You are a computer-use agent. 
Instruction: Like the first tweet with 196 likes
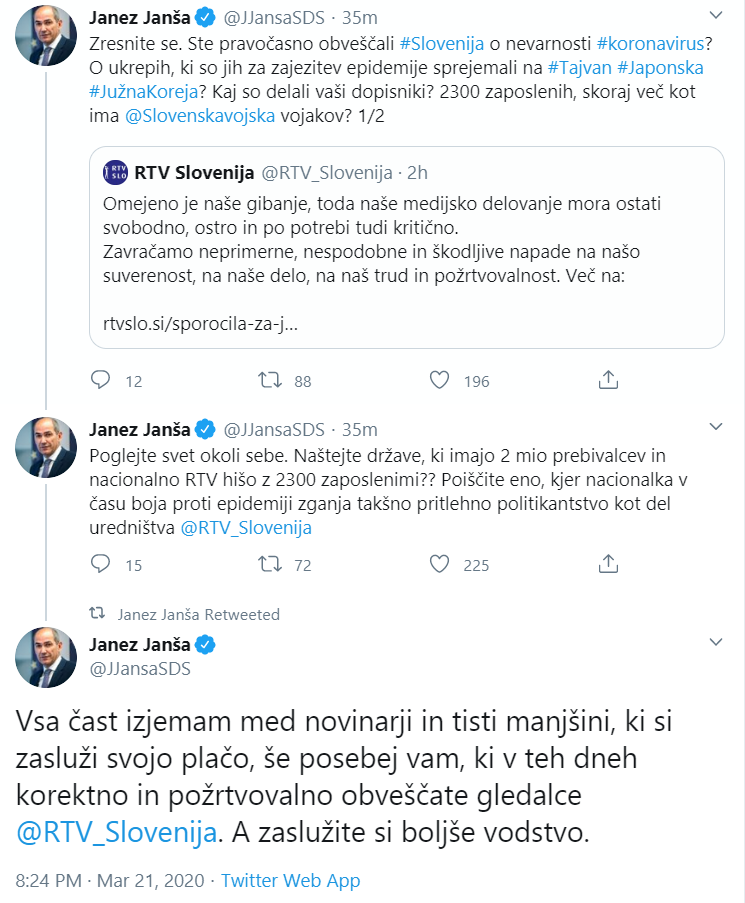pyautogui.click(x=437, y=380)
